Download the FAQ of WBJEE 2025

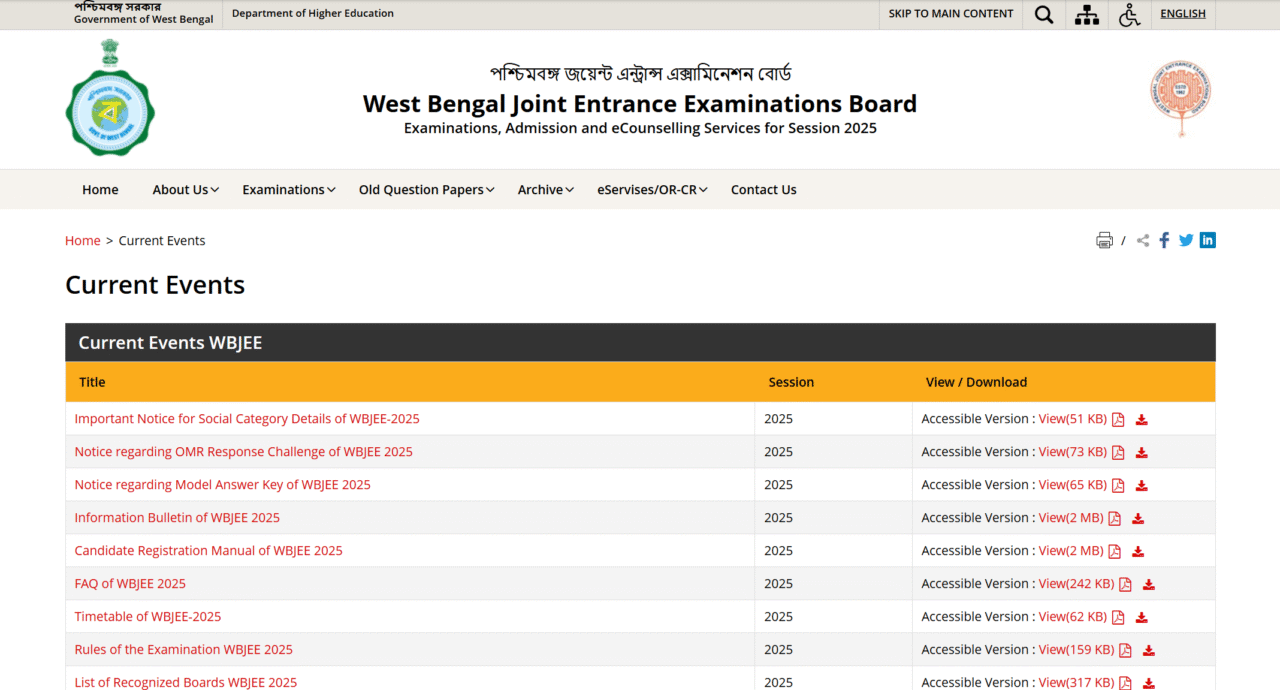[1149, 585]
